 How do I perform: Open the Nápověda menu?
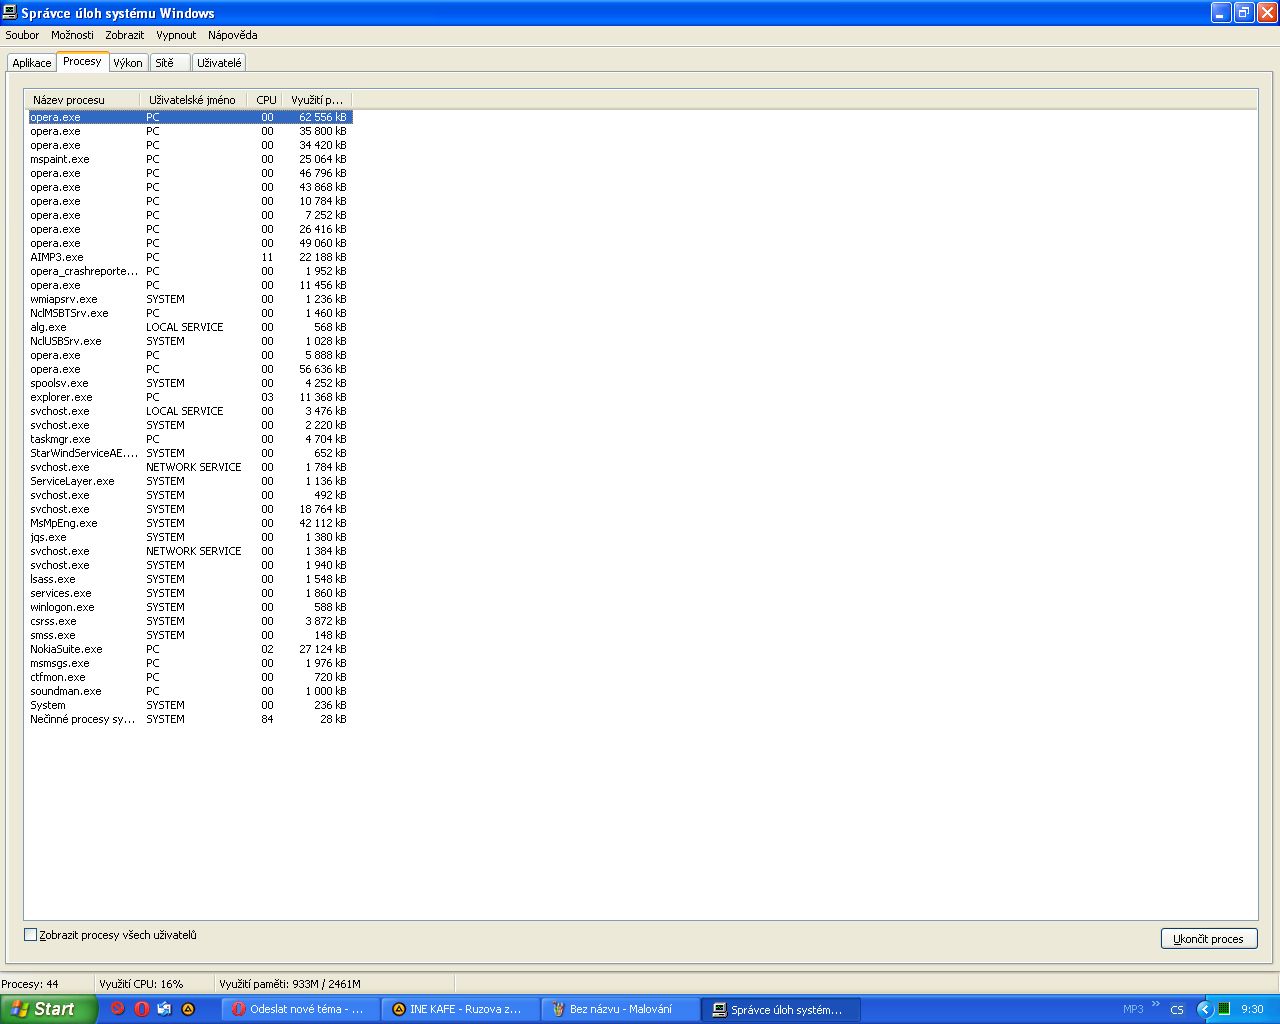(233, 35)
